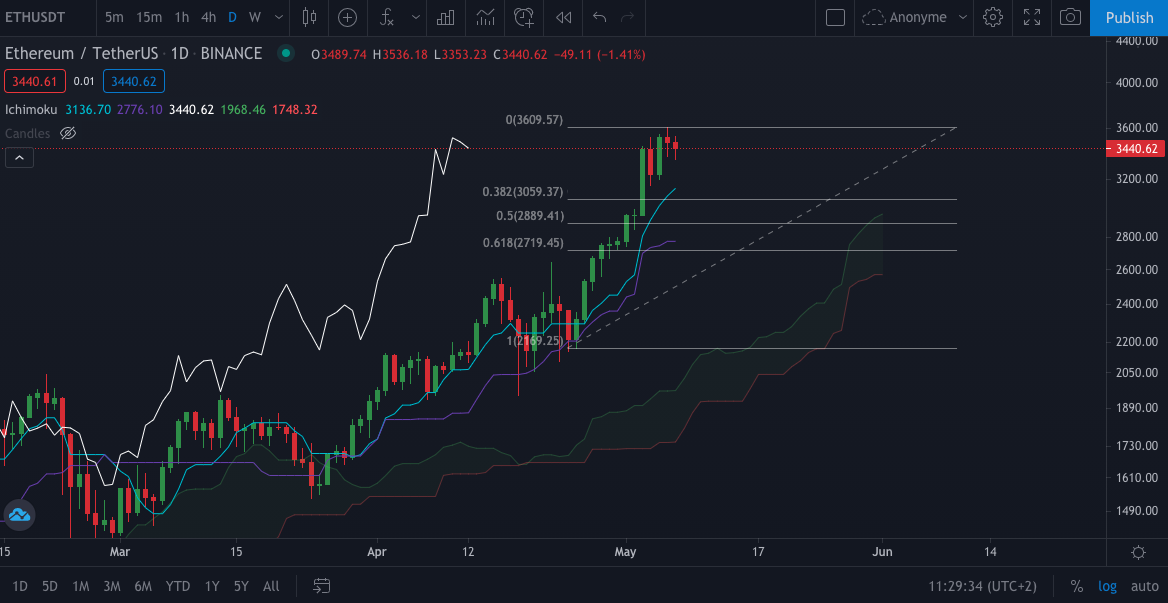Expand the timeframe list next to W
Image resolution: width=1168 pixels, height=603 pixels.
point(276,17)
